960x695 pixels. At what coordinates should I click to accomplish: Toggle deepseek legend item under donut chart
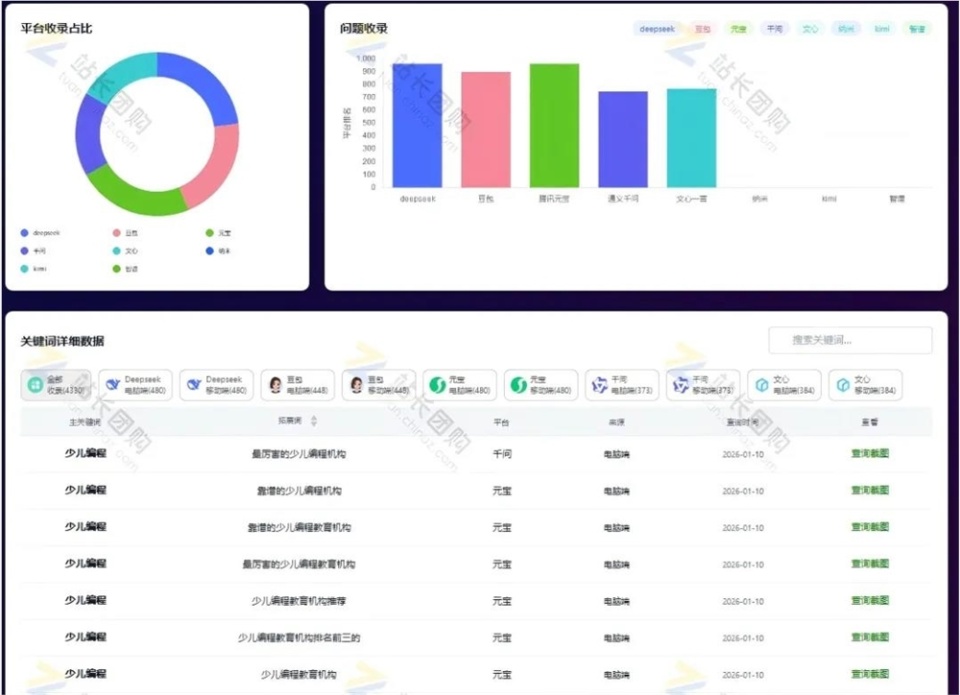pos(40,233)
